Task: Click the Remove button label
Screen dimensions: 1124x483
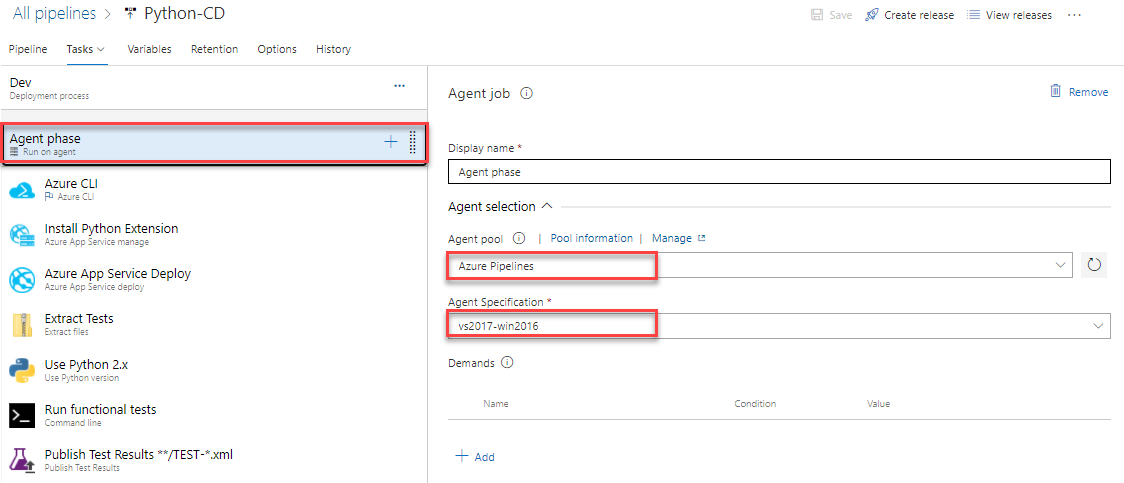Action: 1088,92
